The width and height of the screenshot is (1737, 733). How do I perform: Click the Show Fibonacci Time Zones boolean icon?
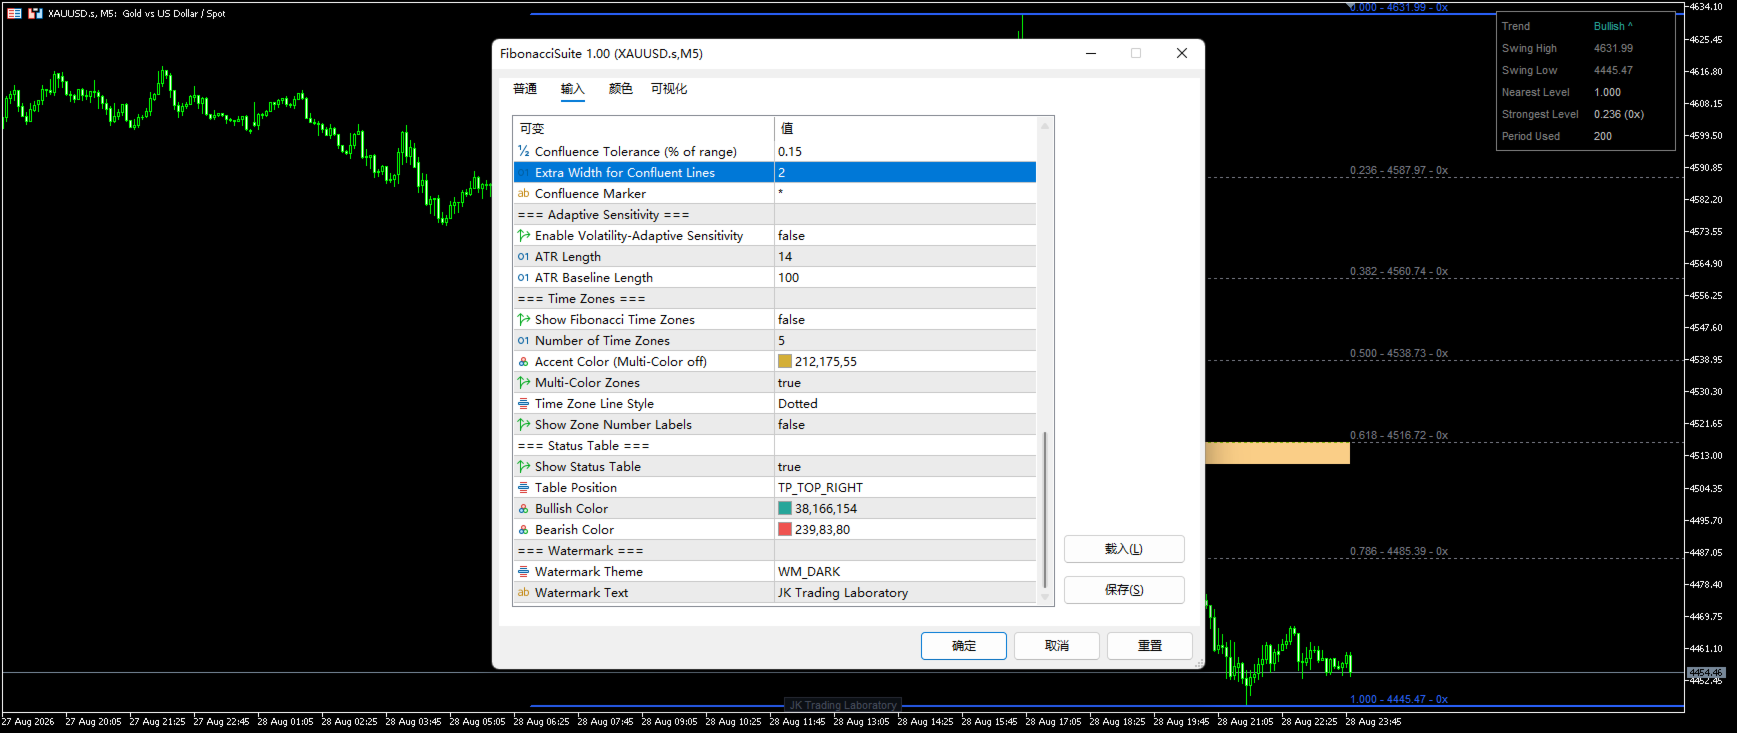[x=523, y=319]
